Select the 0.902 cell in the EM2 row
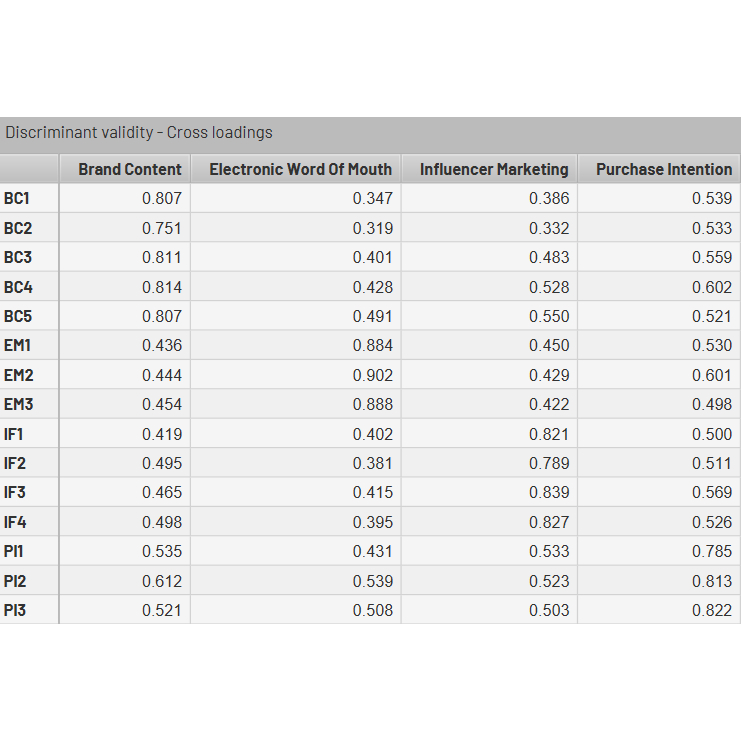Image resolution: width=741 pixels, height=741 pixels. click(x=373, y=375)
